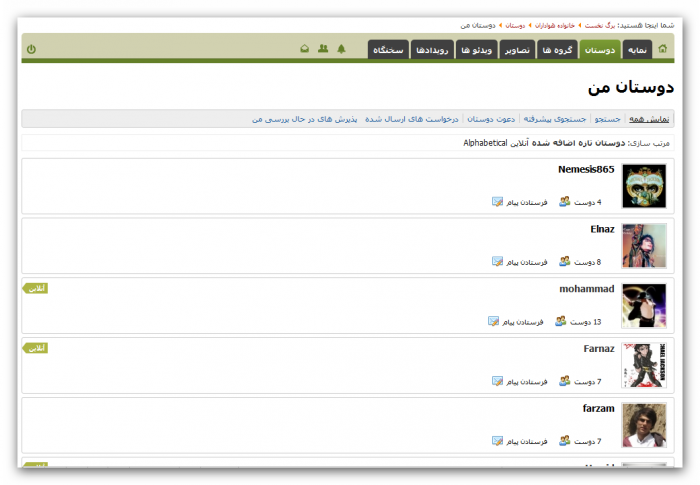Click the friends icon in mohammad row
This screenshot has width=700, height=485.
click(561, 321)
